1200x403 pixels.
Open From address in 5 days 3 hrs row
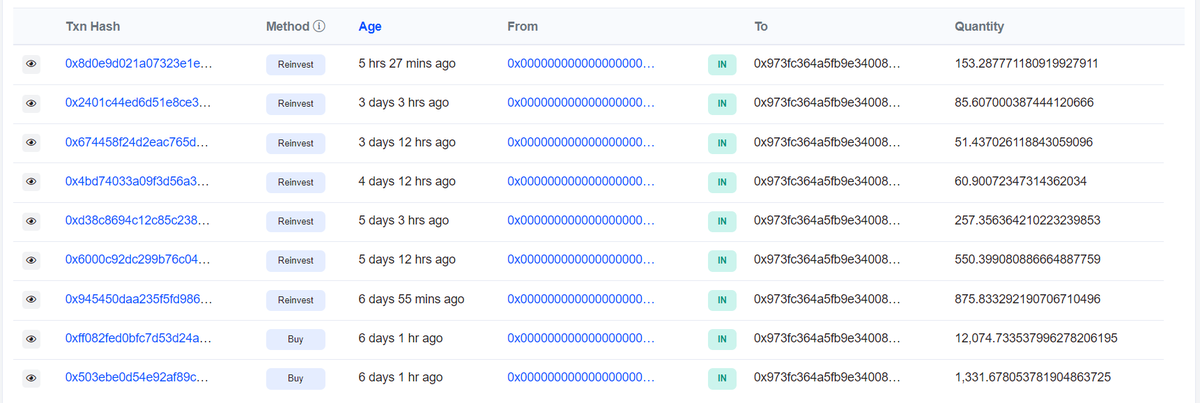(x=581, y=221)
